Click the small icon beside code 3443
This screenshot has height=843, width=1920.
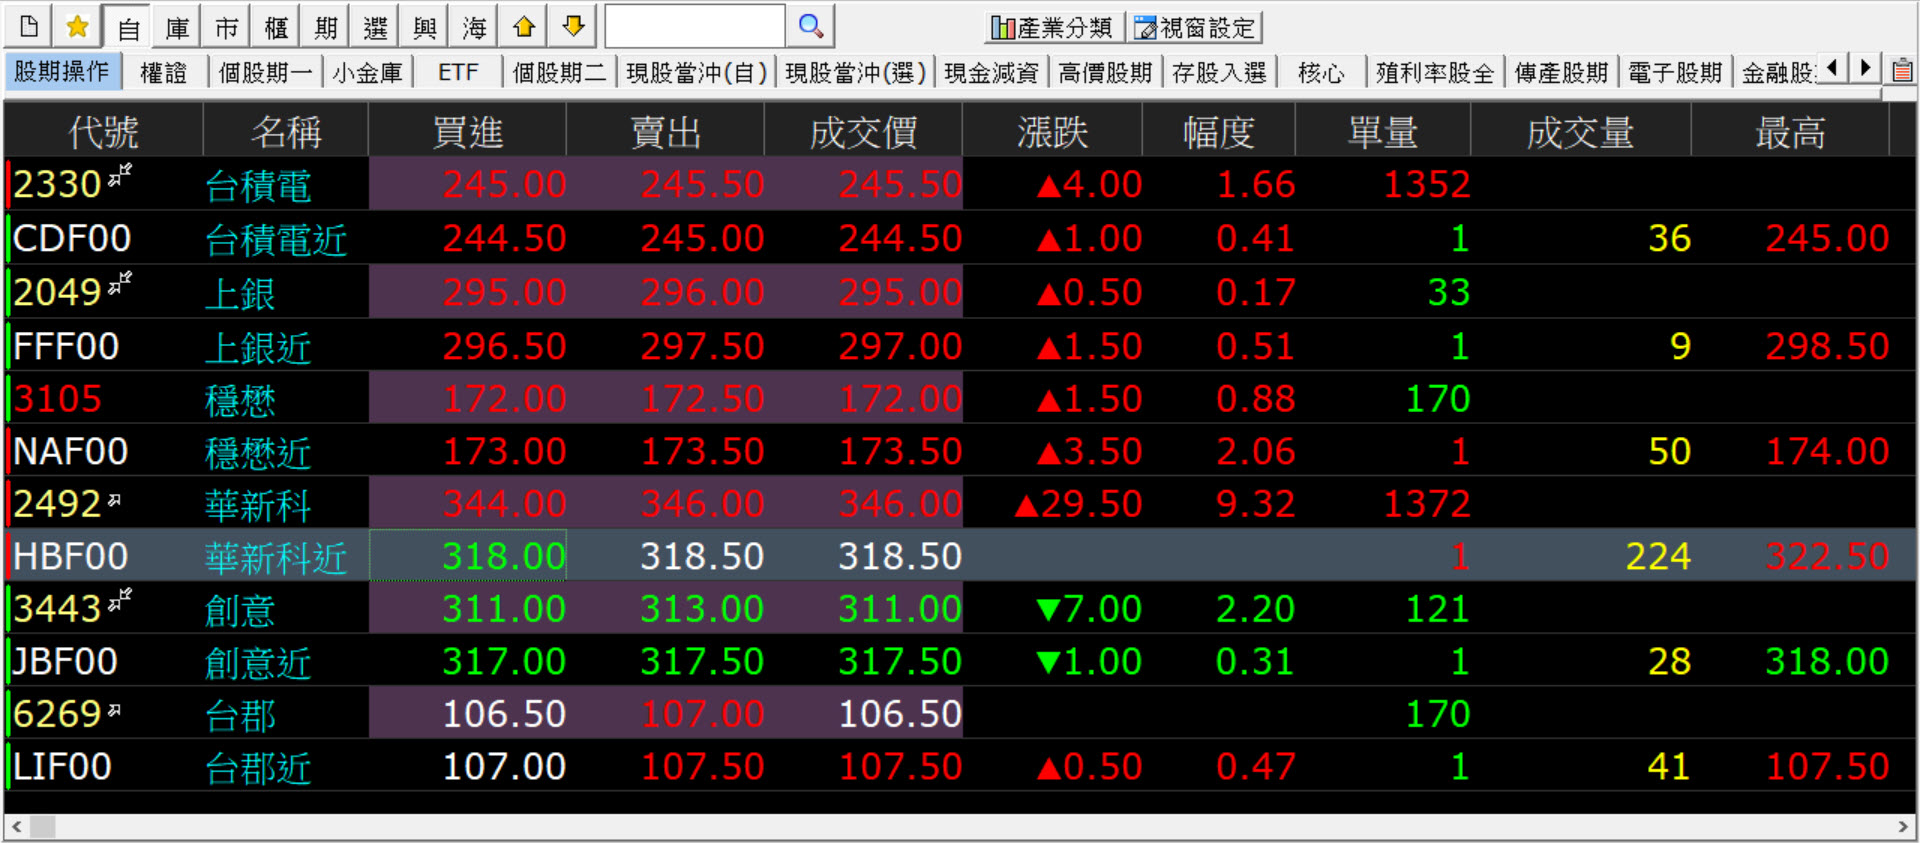click(x=120, y=599)
